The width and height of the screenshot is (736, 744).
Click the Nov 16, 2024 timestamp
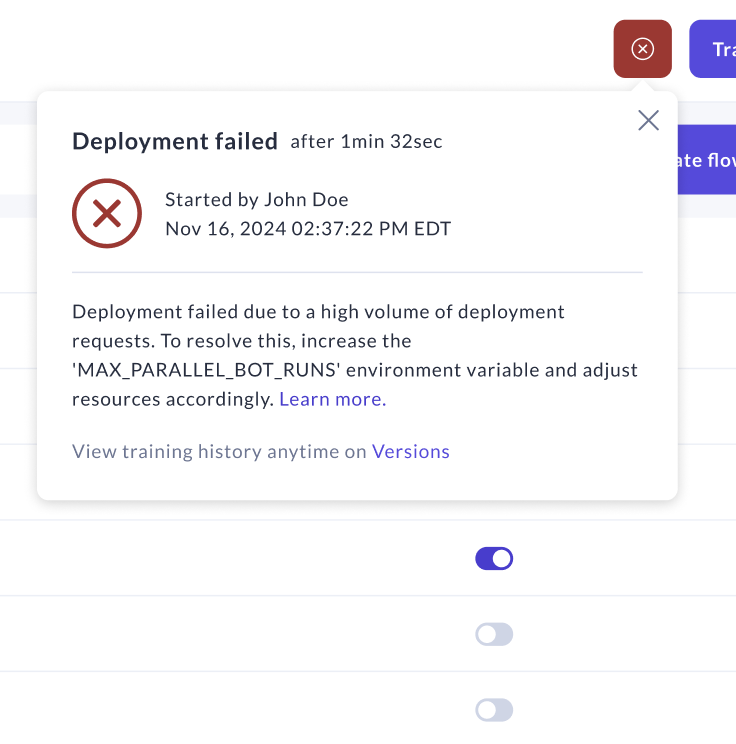coord(308,228)
